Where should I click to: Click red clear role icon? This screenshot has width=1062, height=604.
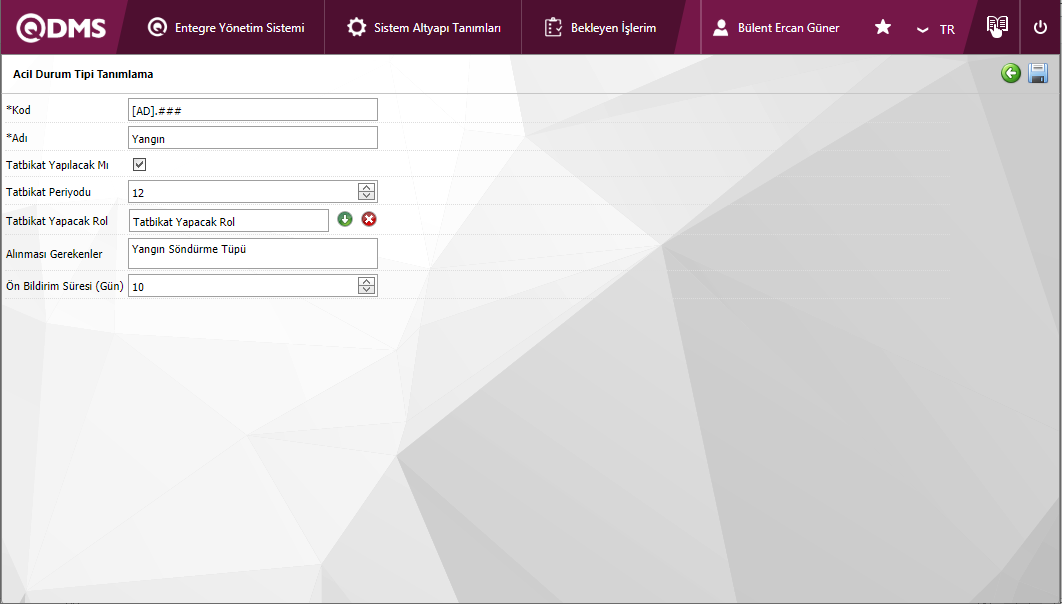coord(368,219)
